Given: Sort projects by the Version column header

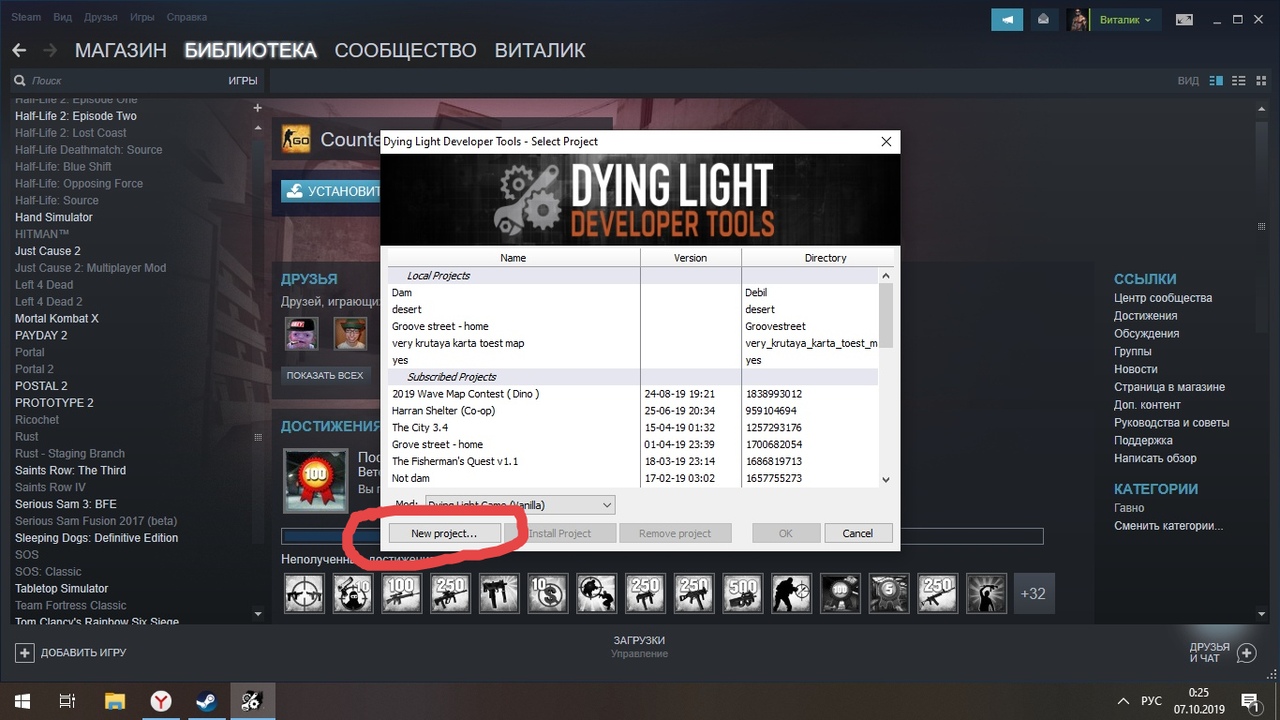Looking at the screenshot, I should 690,258.
